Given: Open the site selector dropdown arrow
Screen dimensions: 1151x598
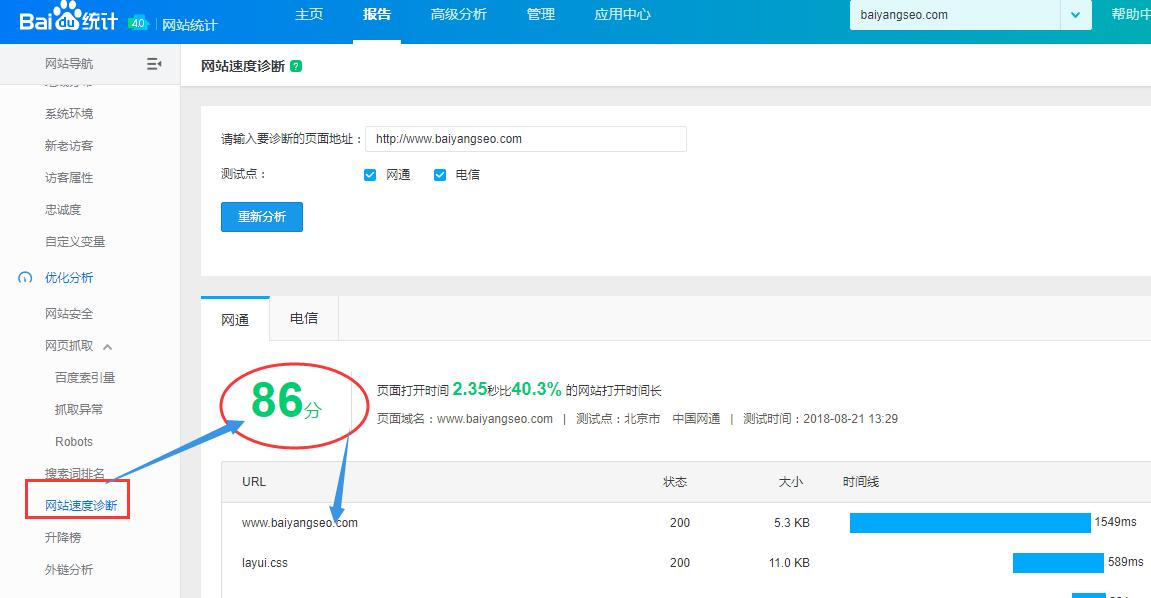Looking at the screenshot, I should pos(1075,15).
